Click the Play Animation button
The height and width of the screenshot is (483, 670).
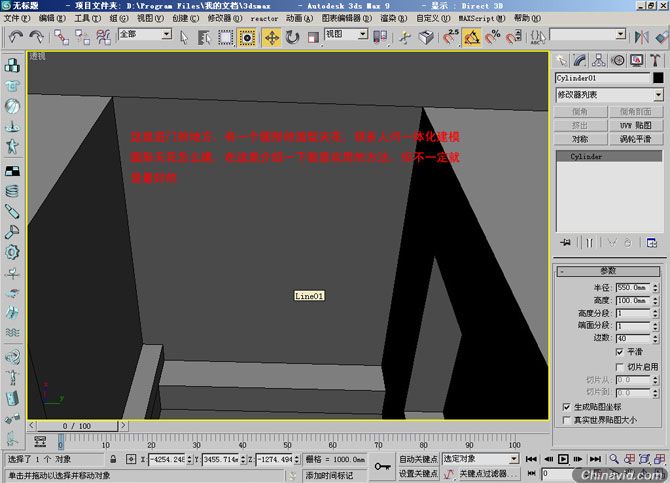point(563,459)
